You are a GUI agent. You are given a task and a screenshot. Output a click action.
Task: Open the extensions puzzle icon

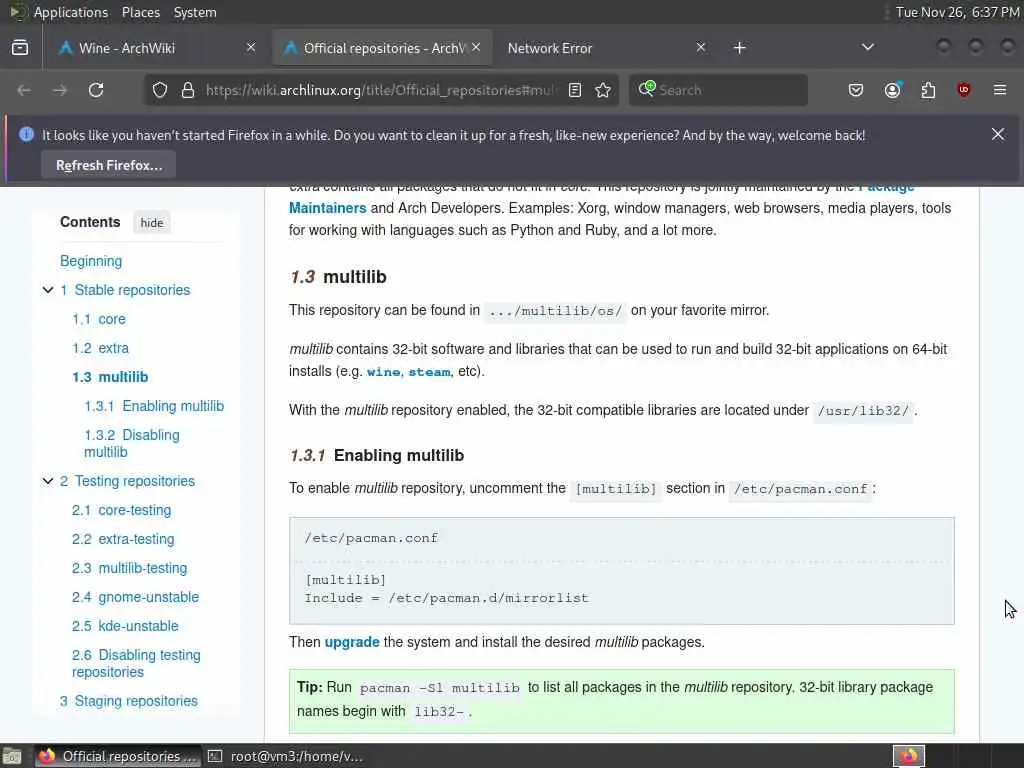[x=928, y=90]
